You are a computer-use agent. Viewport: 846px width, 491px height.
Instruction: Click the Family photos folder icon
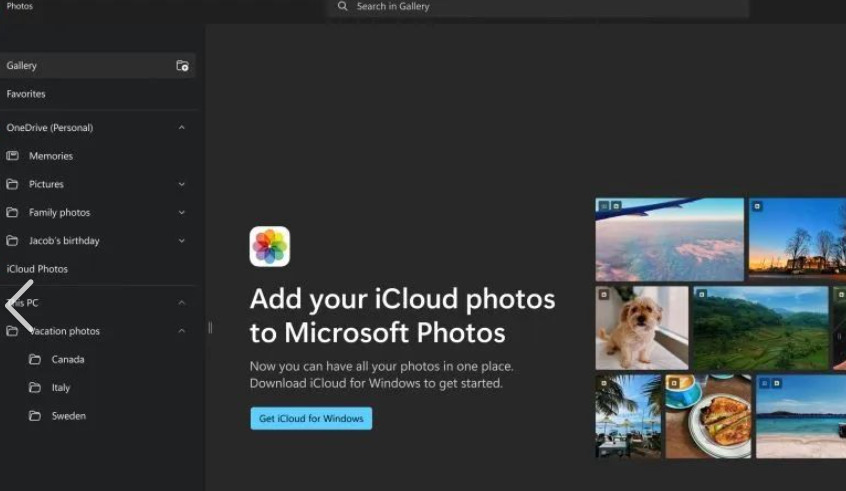12,213
